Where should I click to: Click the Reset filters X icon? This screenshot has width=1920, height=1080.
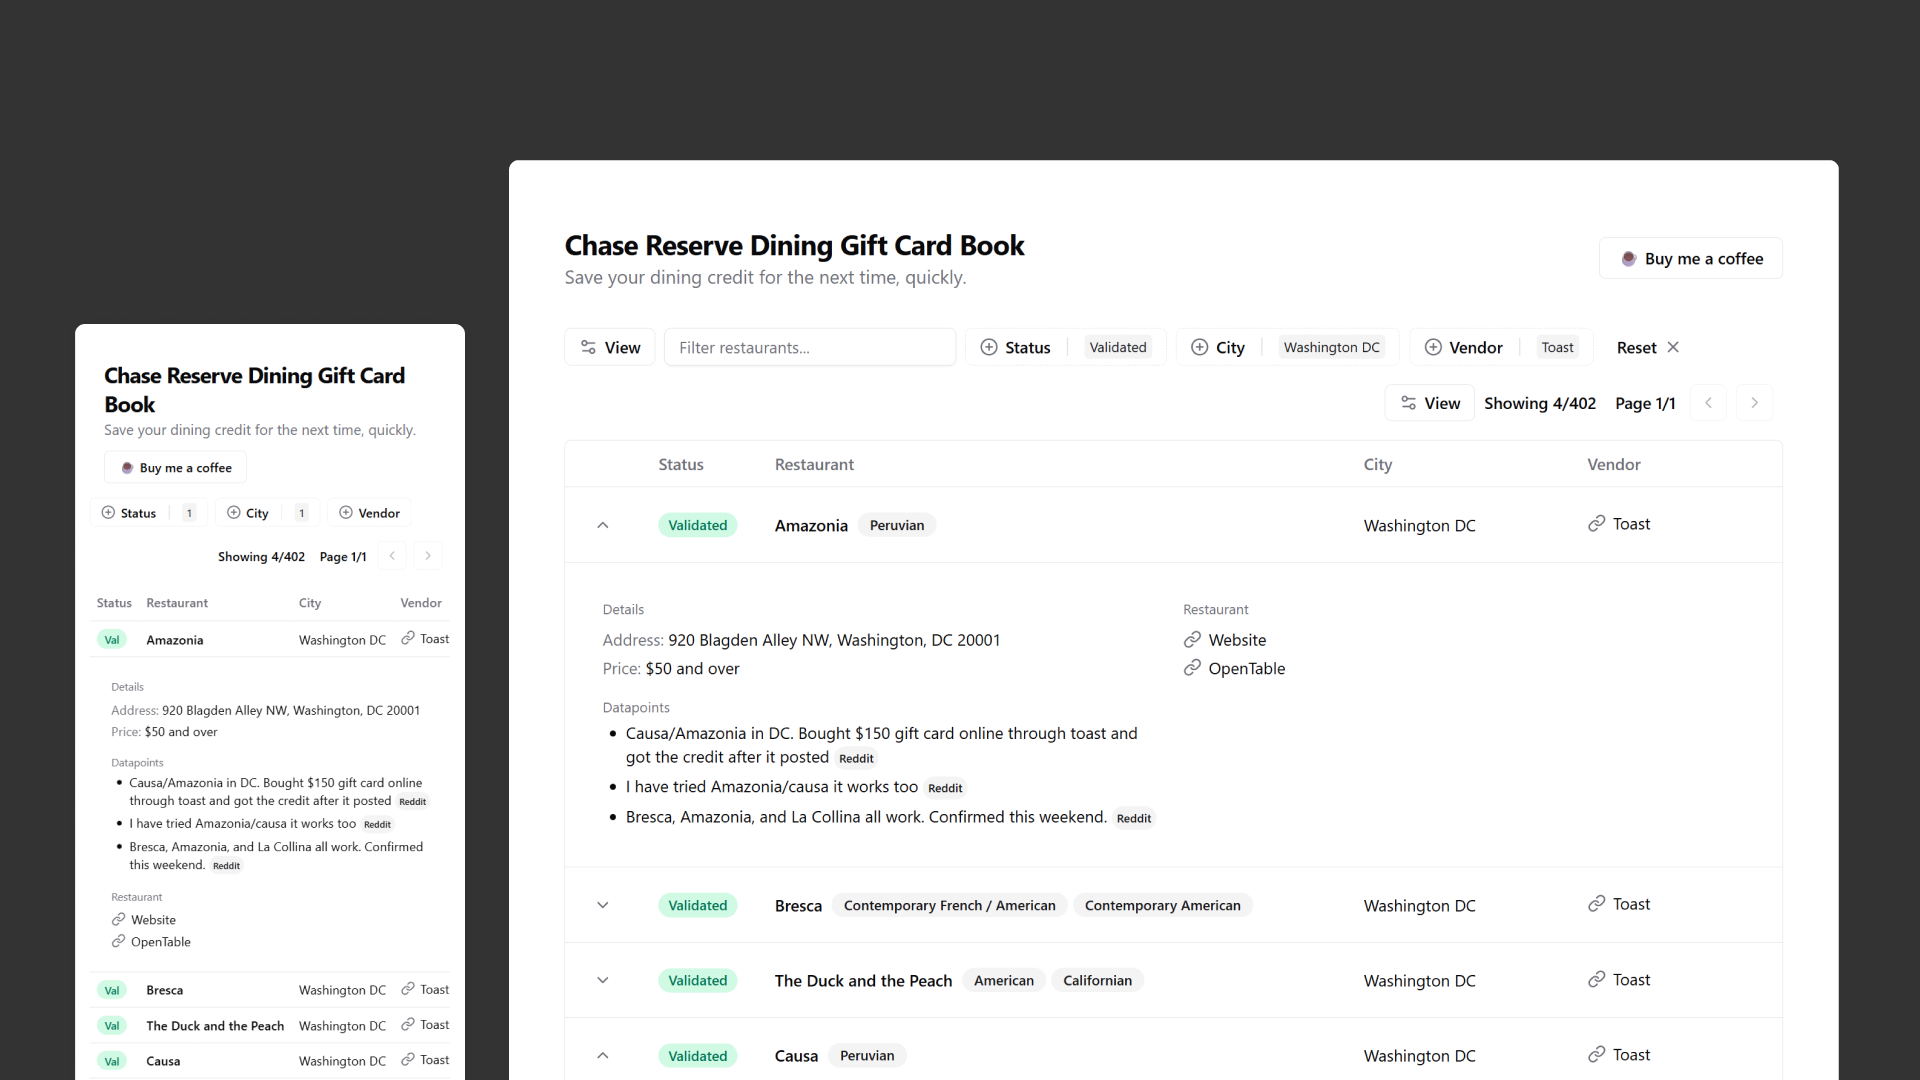(1673, 347)
